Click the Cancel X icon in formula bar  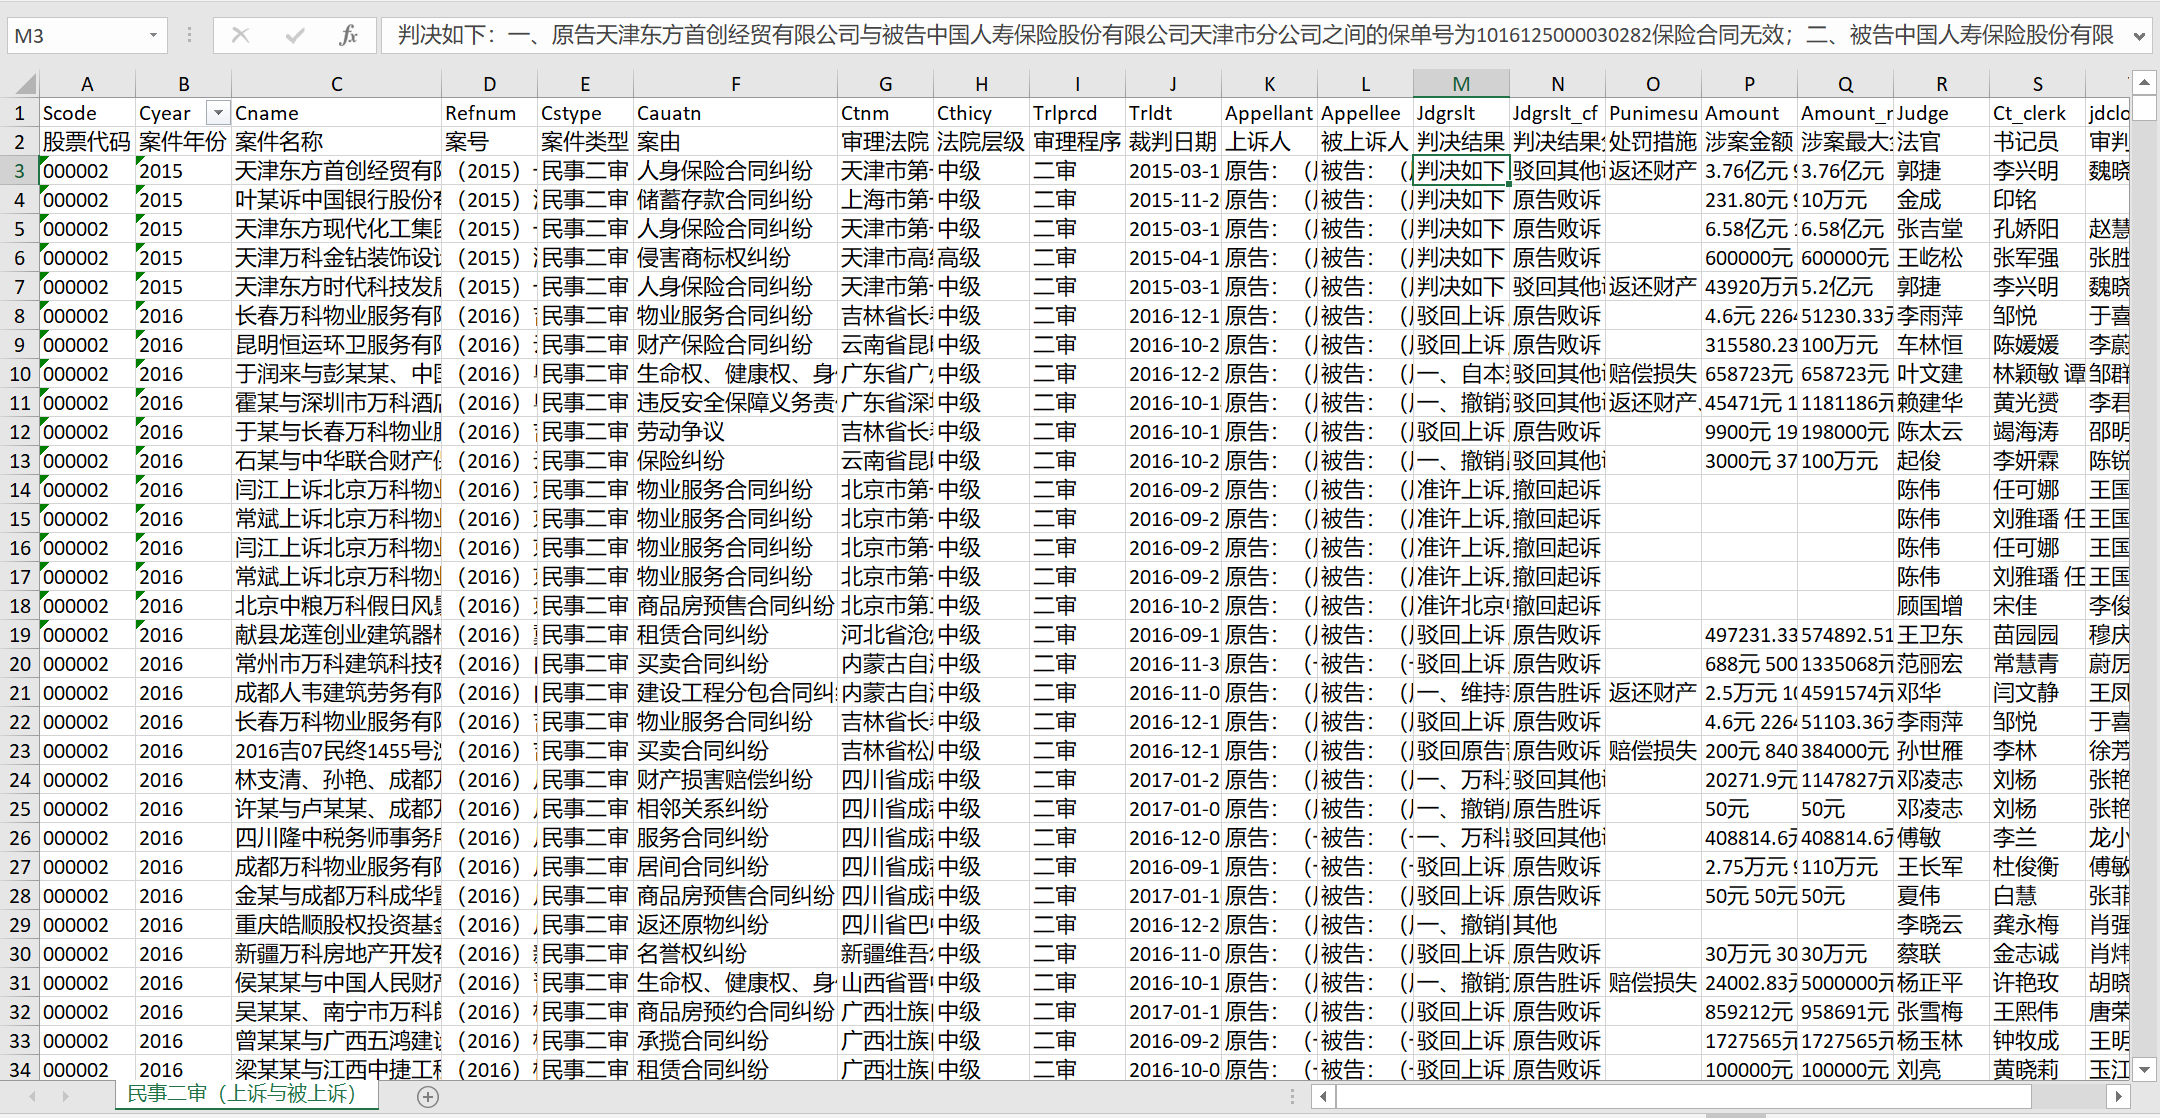click(x=240, y=36)
